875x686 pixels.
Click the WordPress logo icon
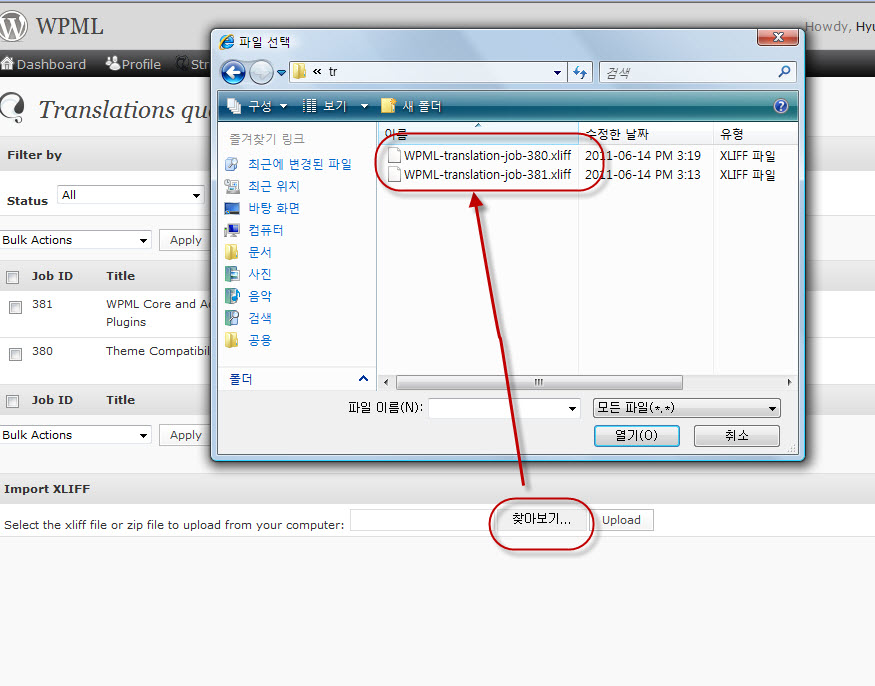point(12,26)
